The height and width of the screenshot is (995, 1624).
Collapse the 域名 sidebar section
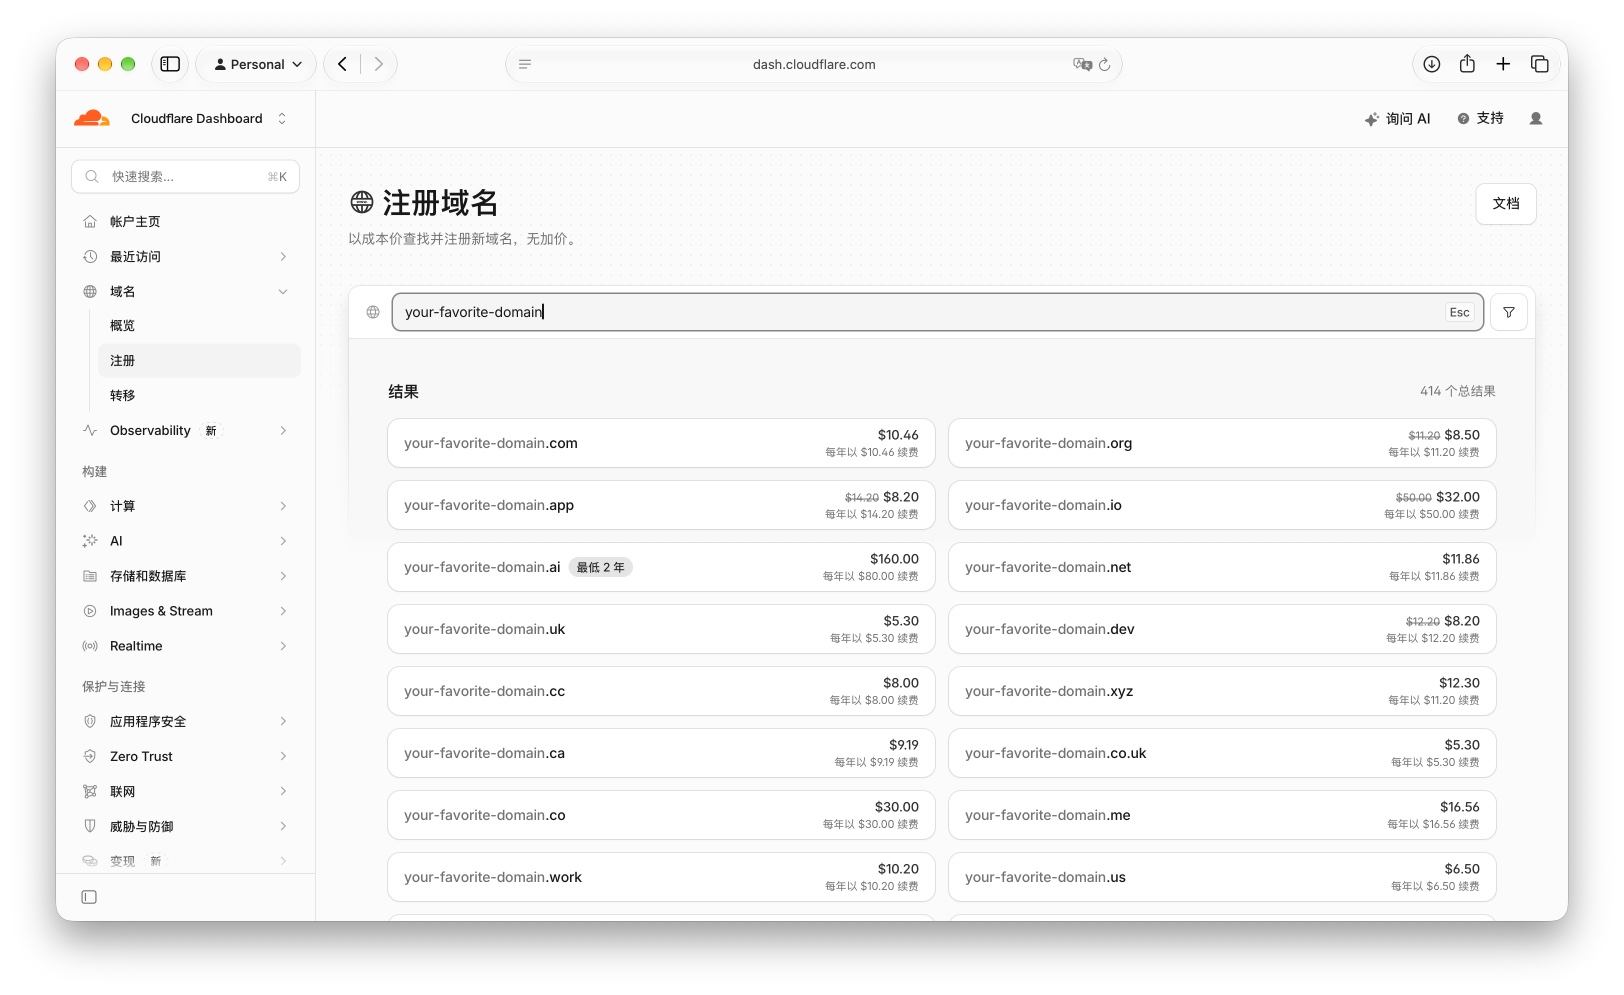185,291
